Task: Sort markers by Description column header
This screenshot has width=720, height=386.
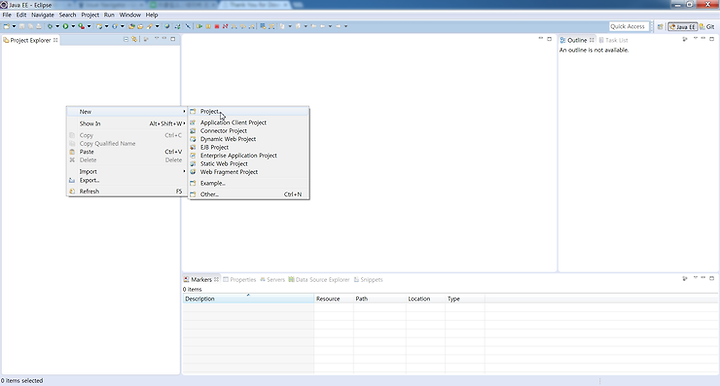Action: pos(248,299)
